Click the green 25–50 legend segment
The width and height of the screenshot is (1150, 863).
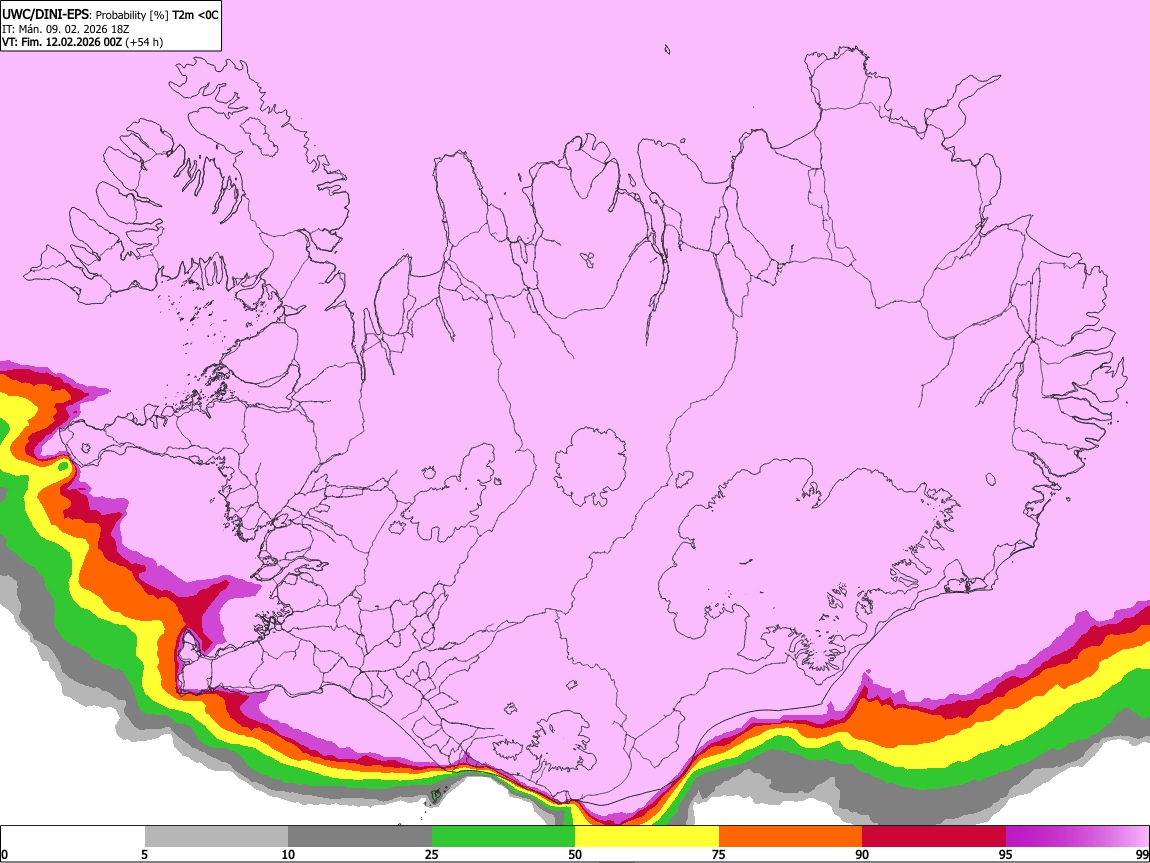503,837
